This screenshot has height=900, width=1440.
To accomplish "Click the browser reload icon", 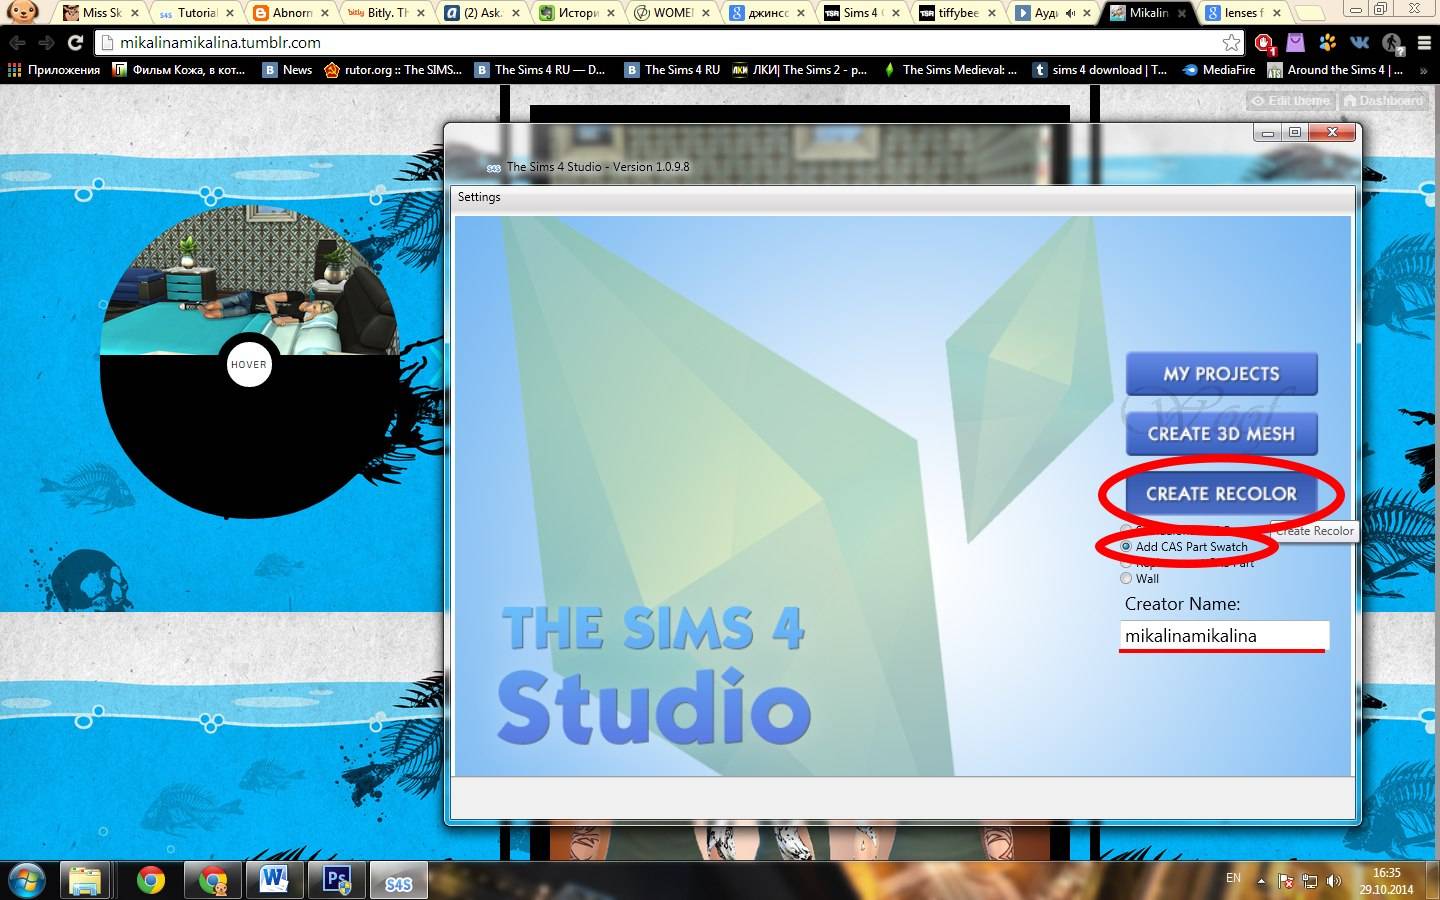I will click(75, 43).
